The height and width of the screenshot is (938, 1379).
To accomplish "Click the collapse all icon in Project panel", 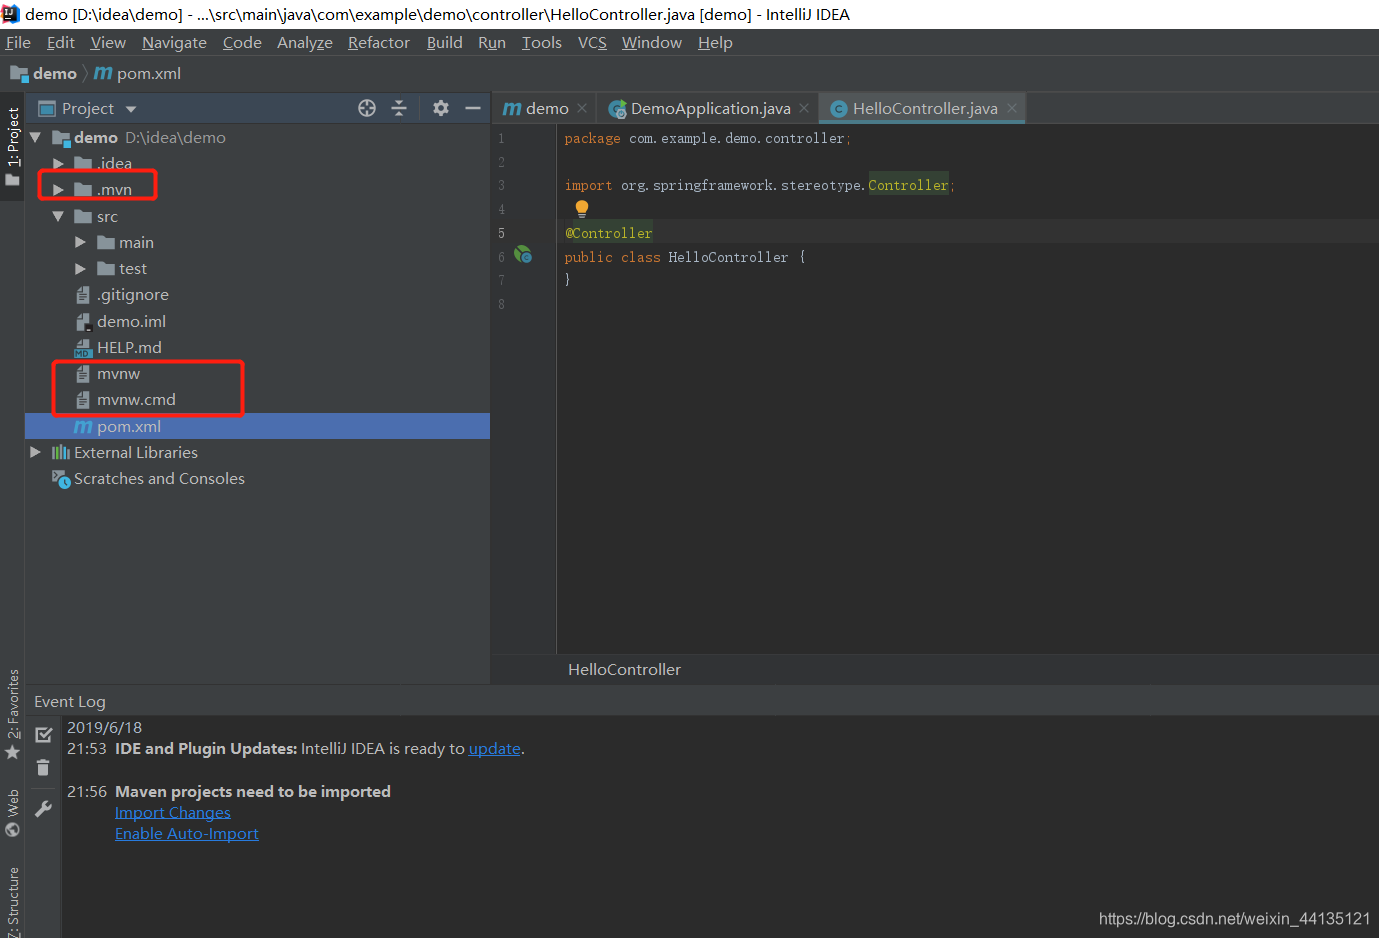I will pos(399,108).
